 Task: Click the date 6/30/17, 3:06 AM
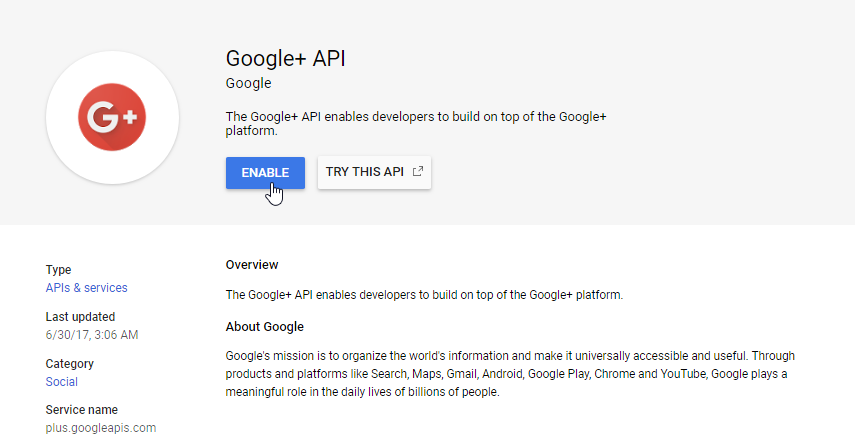[x=92, y=335]
